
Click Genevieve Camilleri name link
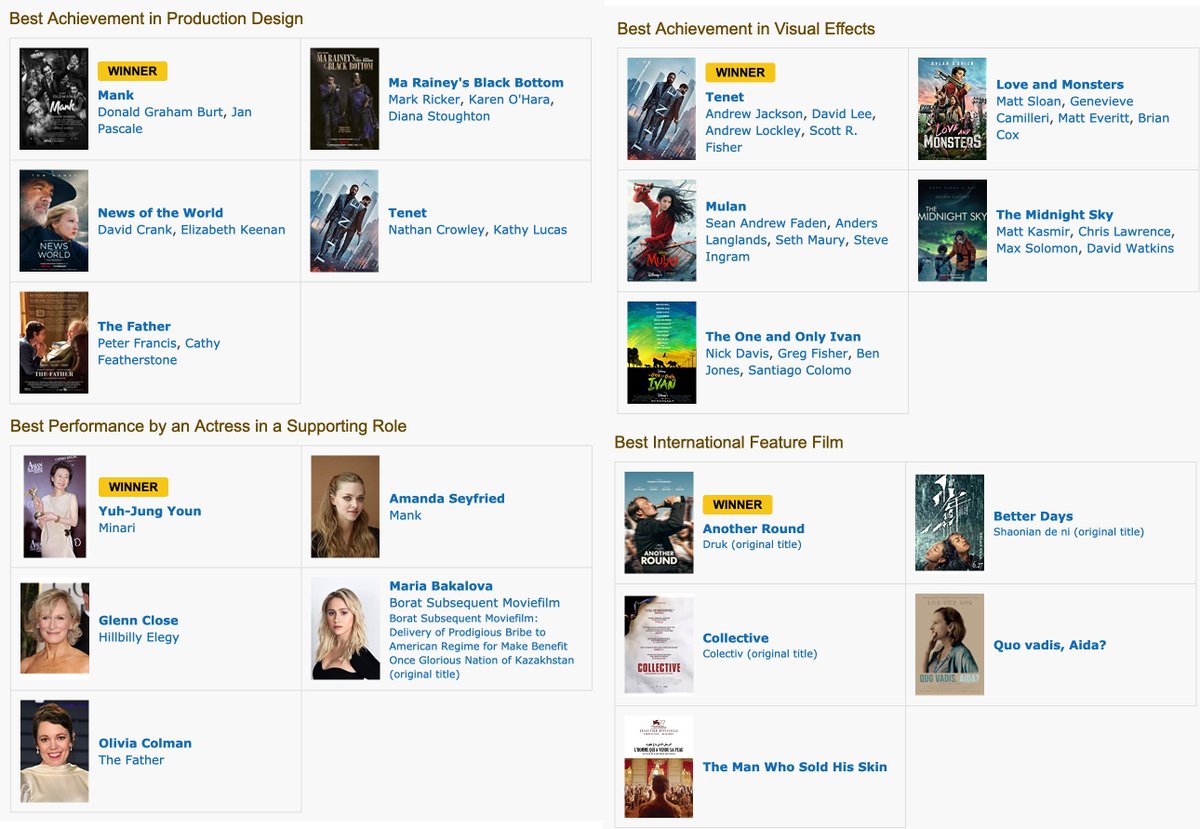pyautogui.click(x=1065, y=109)
